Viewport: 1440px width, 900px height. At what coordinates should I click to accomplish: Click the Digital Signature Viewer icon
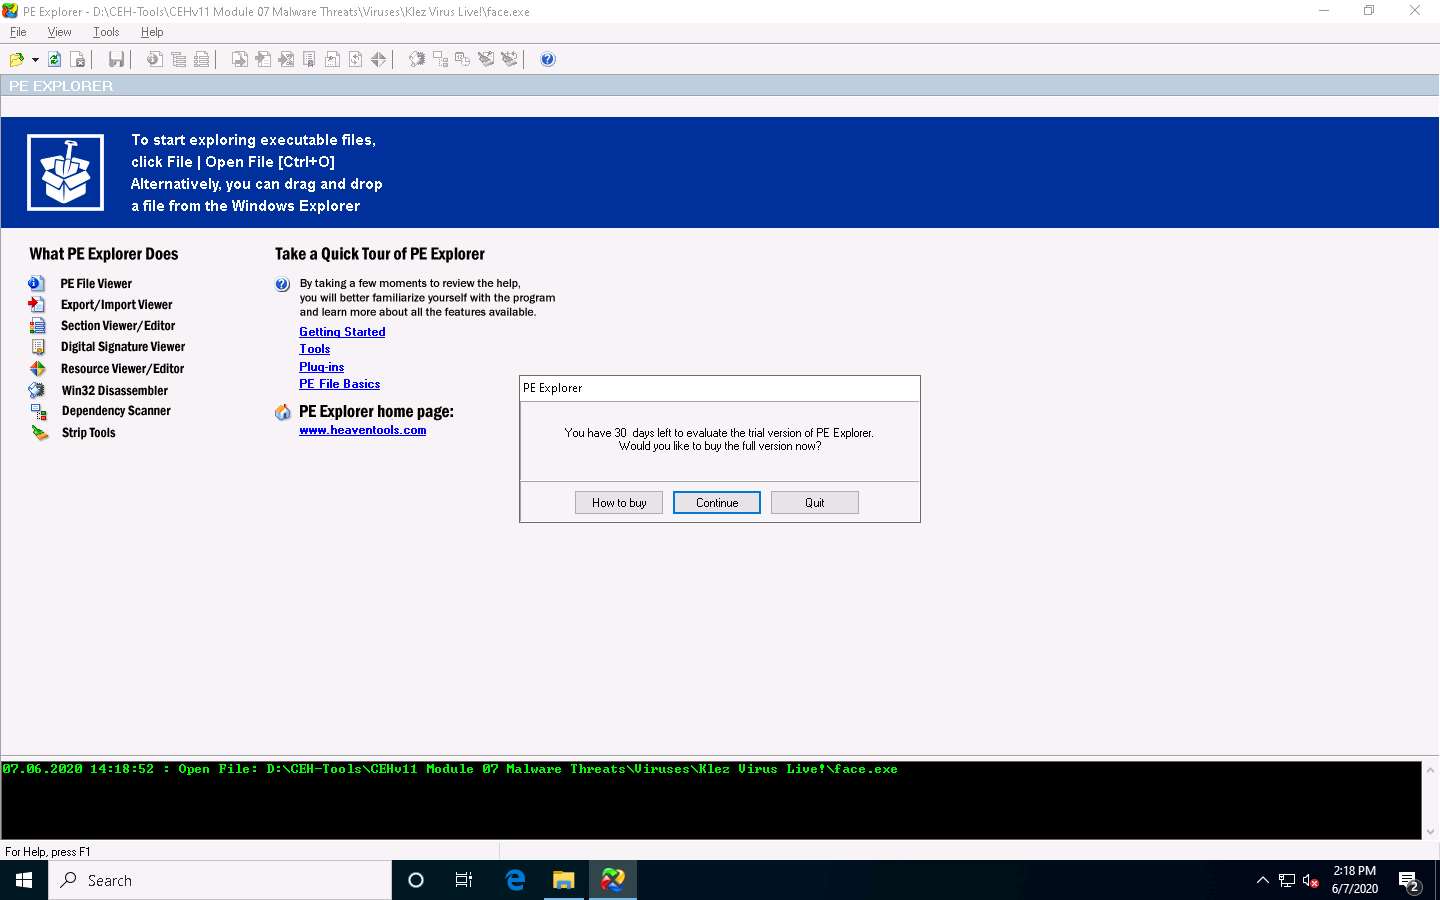(38, 347)
